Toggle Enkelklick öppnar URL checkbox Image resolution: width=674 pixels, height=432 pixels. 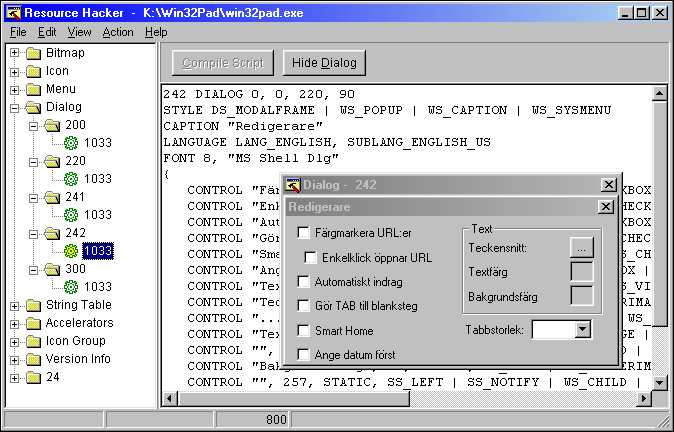coord(310,257)
